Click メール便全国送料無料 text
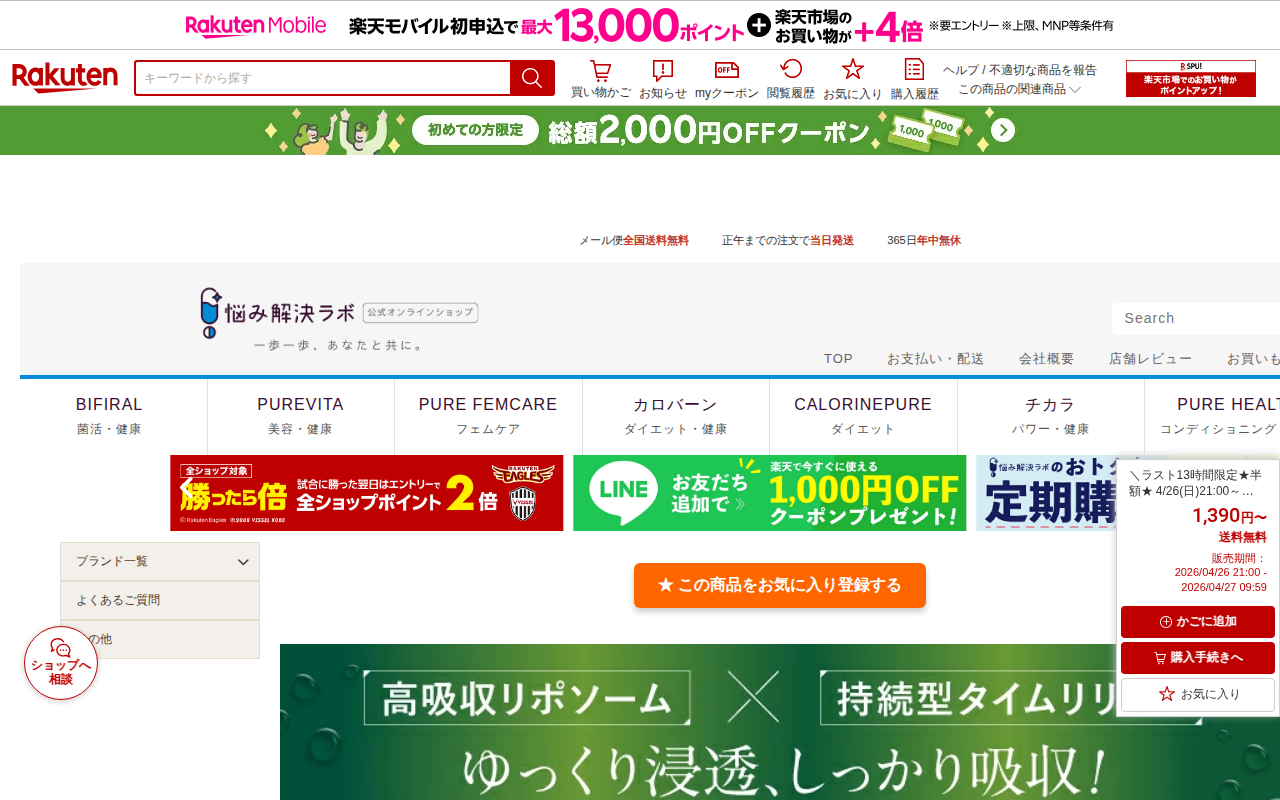This screenshot has height=800, width=1280. tap(634, 240)
